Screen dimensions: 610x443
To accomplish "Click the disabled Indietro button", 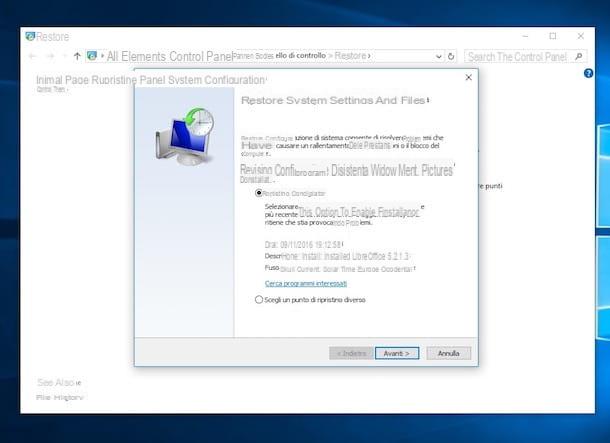I will (351, 353).
